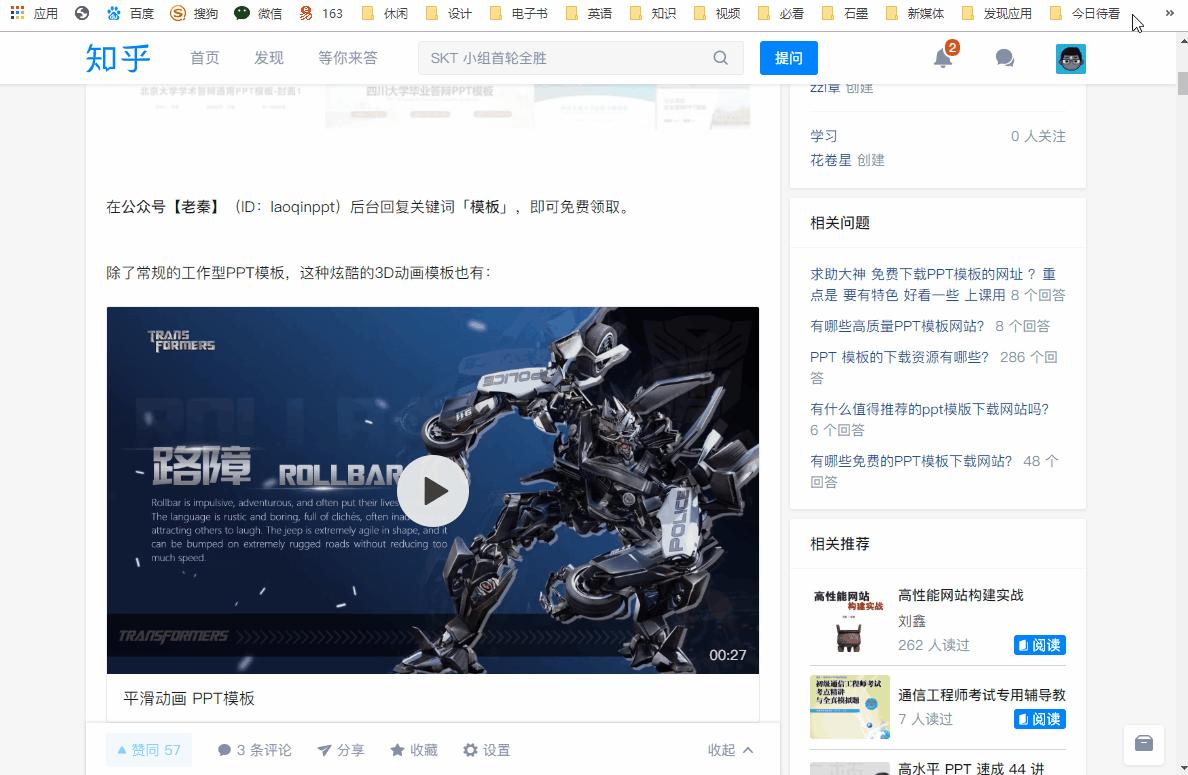The image size is (1188, 775).
Task: Click 阅读 for 通信工程师考试 book
Action: coord(1040,719)
